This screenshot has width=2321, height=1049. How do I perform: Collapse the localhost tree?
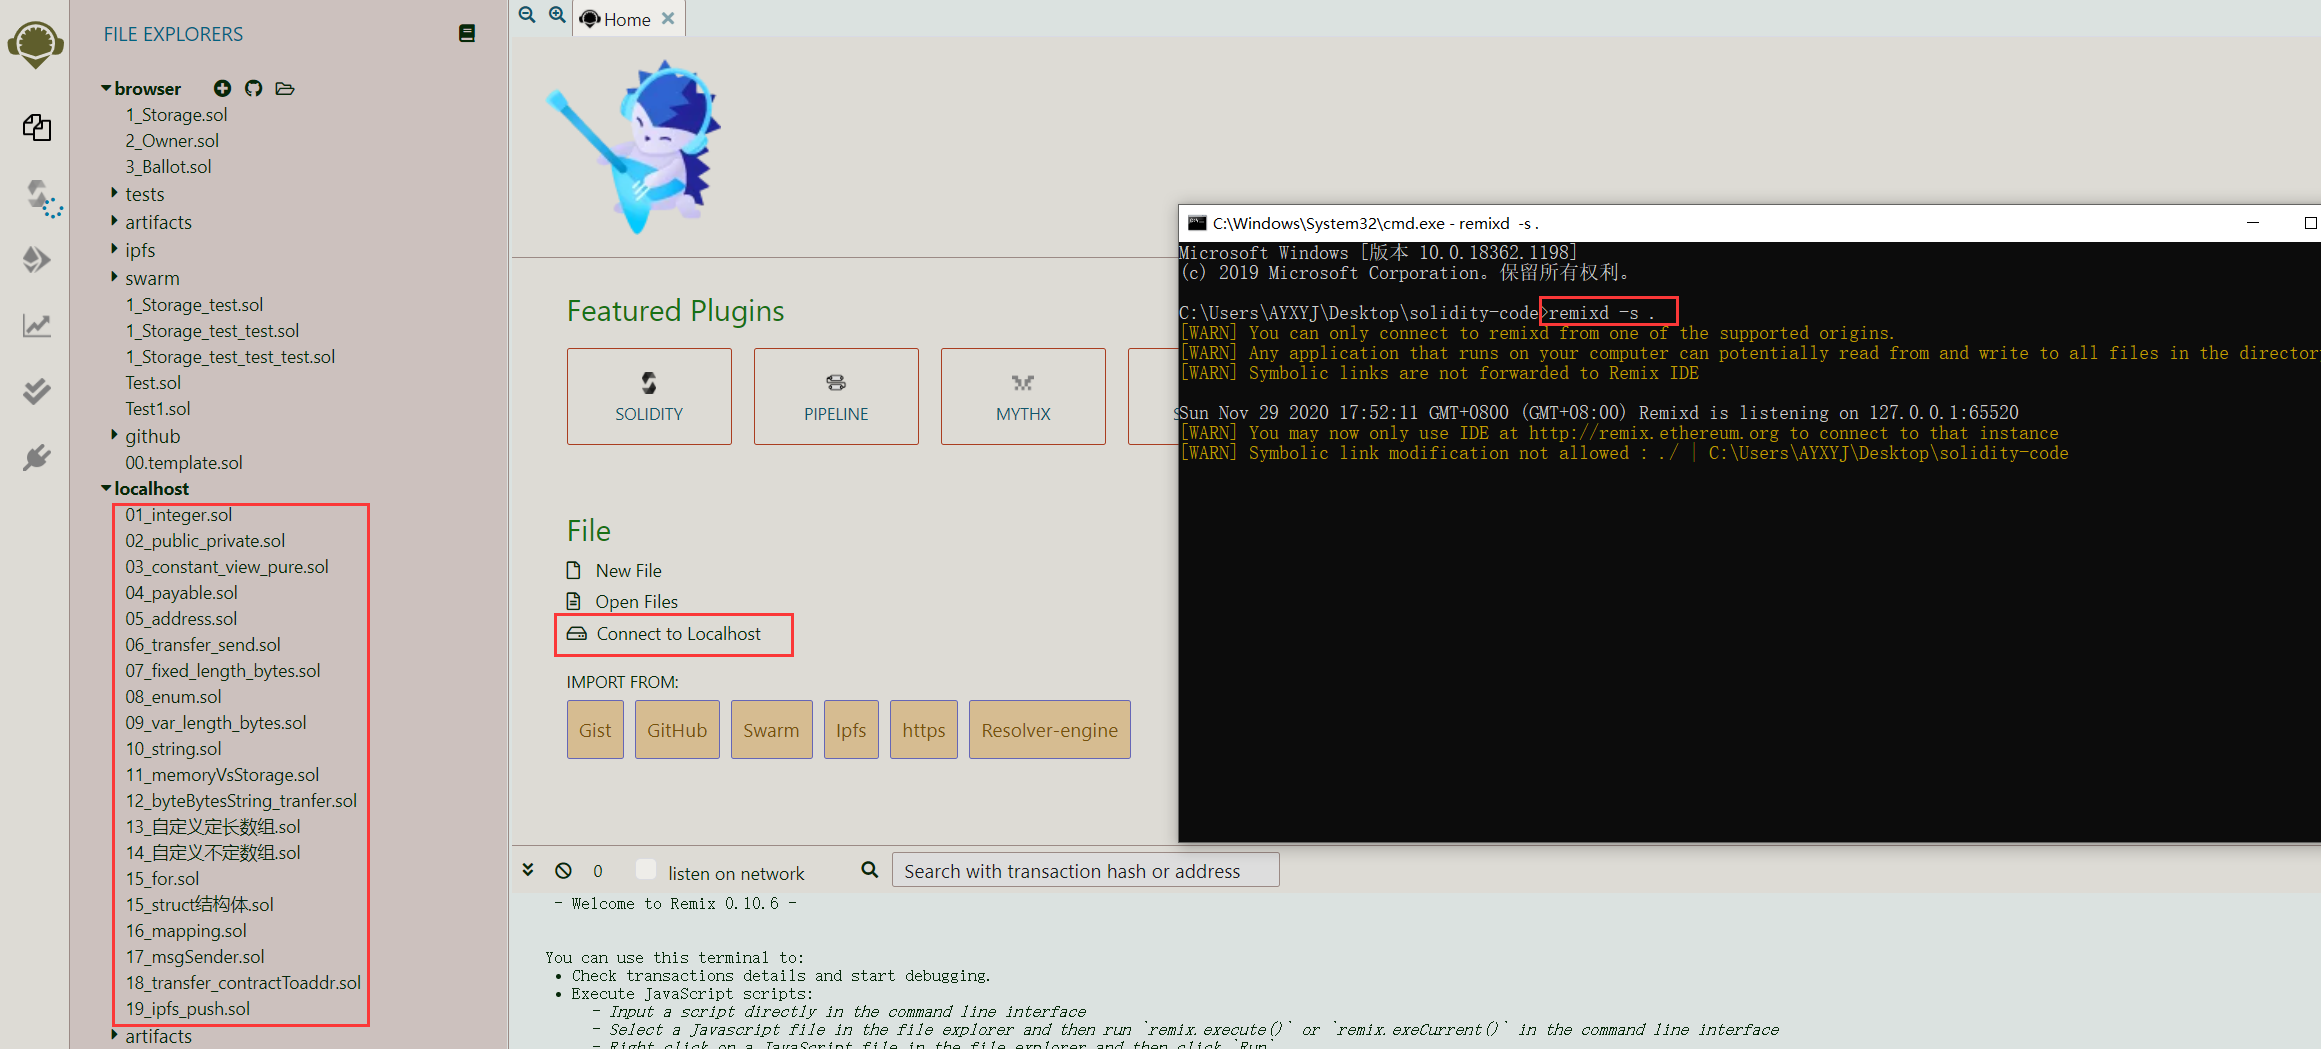coord(107,489)
